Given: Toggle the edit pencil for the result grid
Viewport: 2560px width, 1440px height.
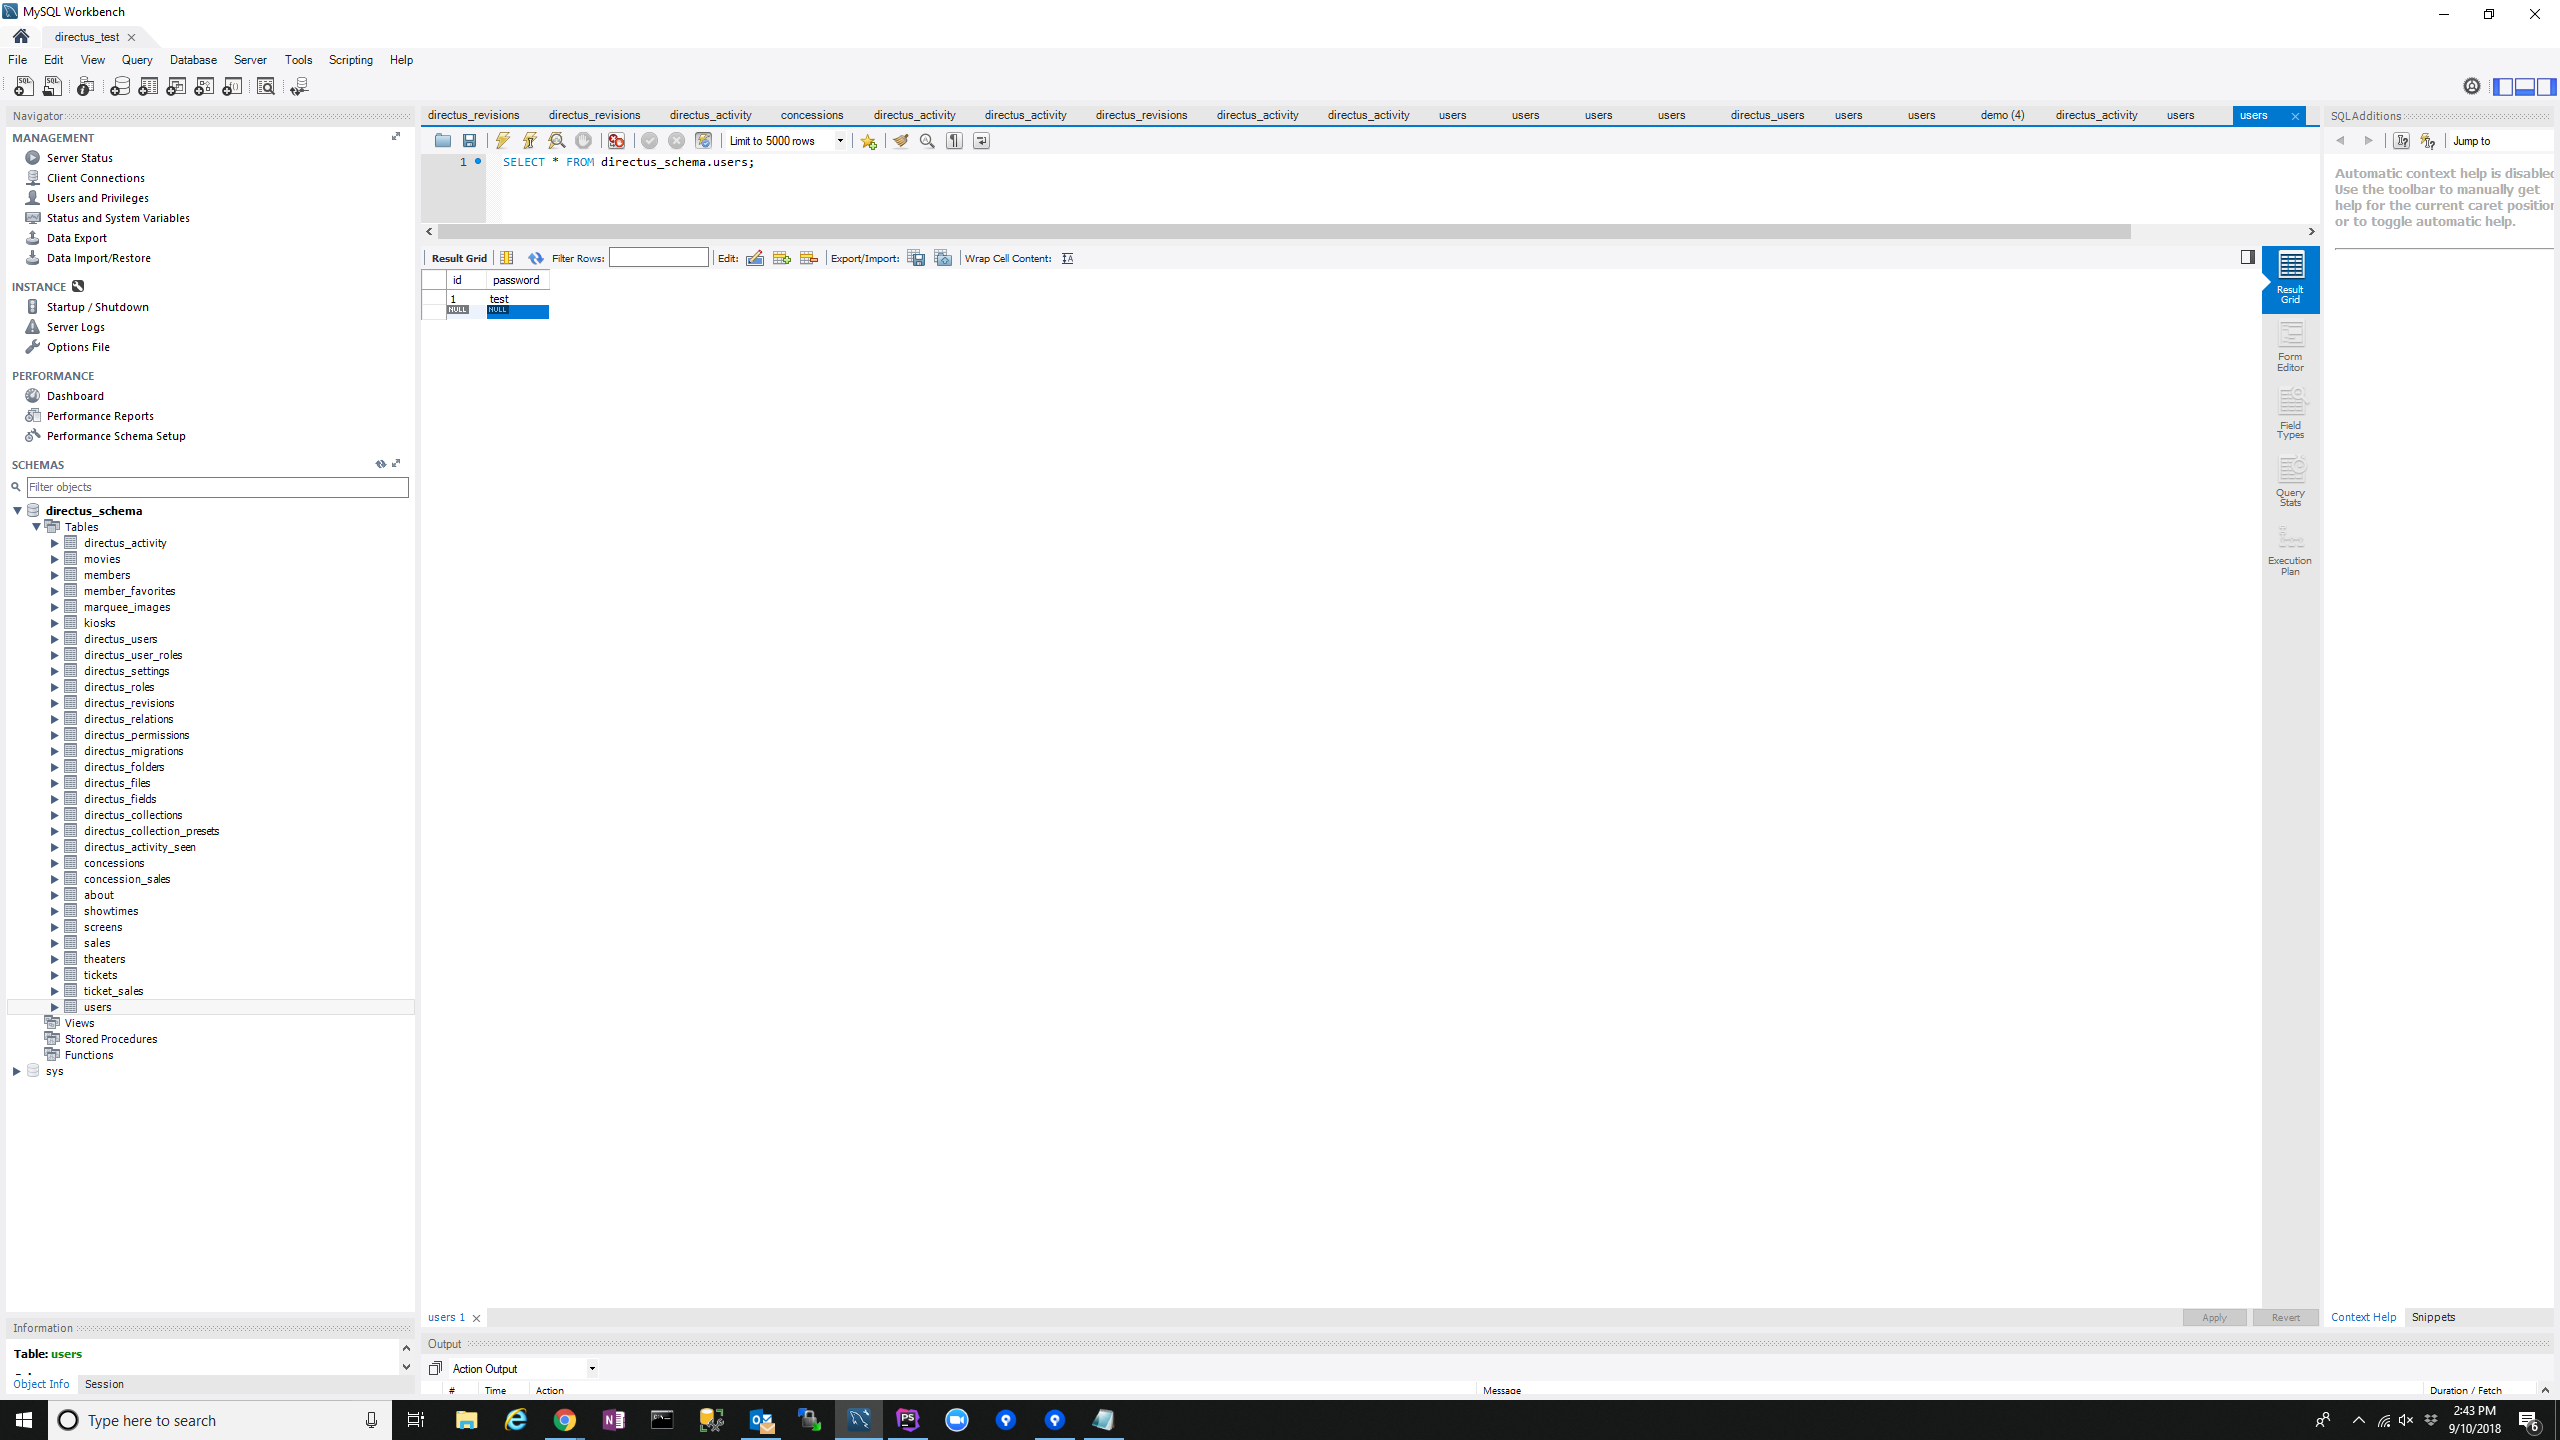Looking at the screenshot, I should click(x=754, y=257).
